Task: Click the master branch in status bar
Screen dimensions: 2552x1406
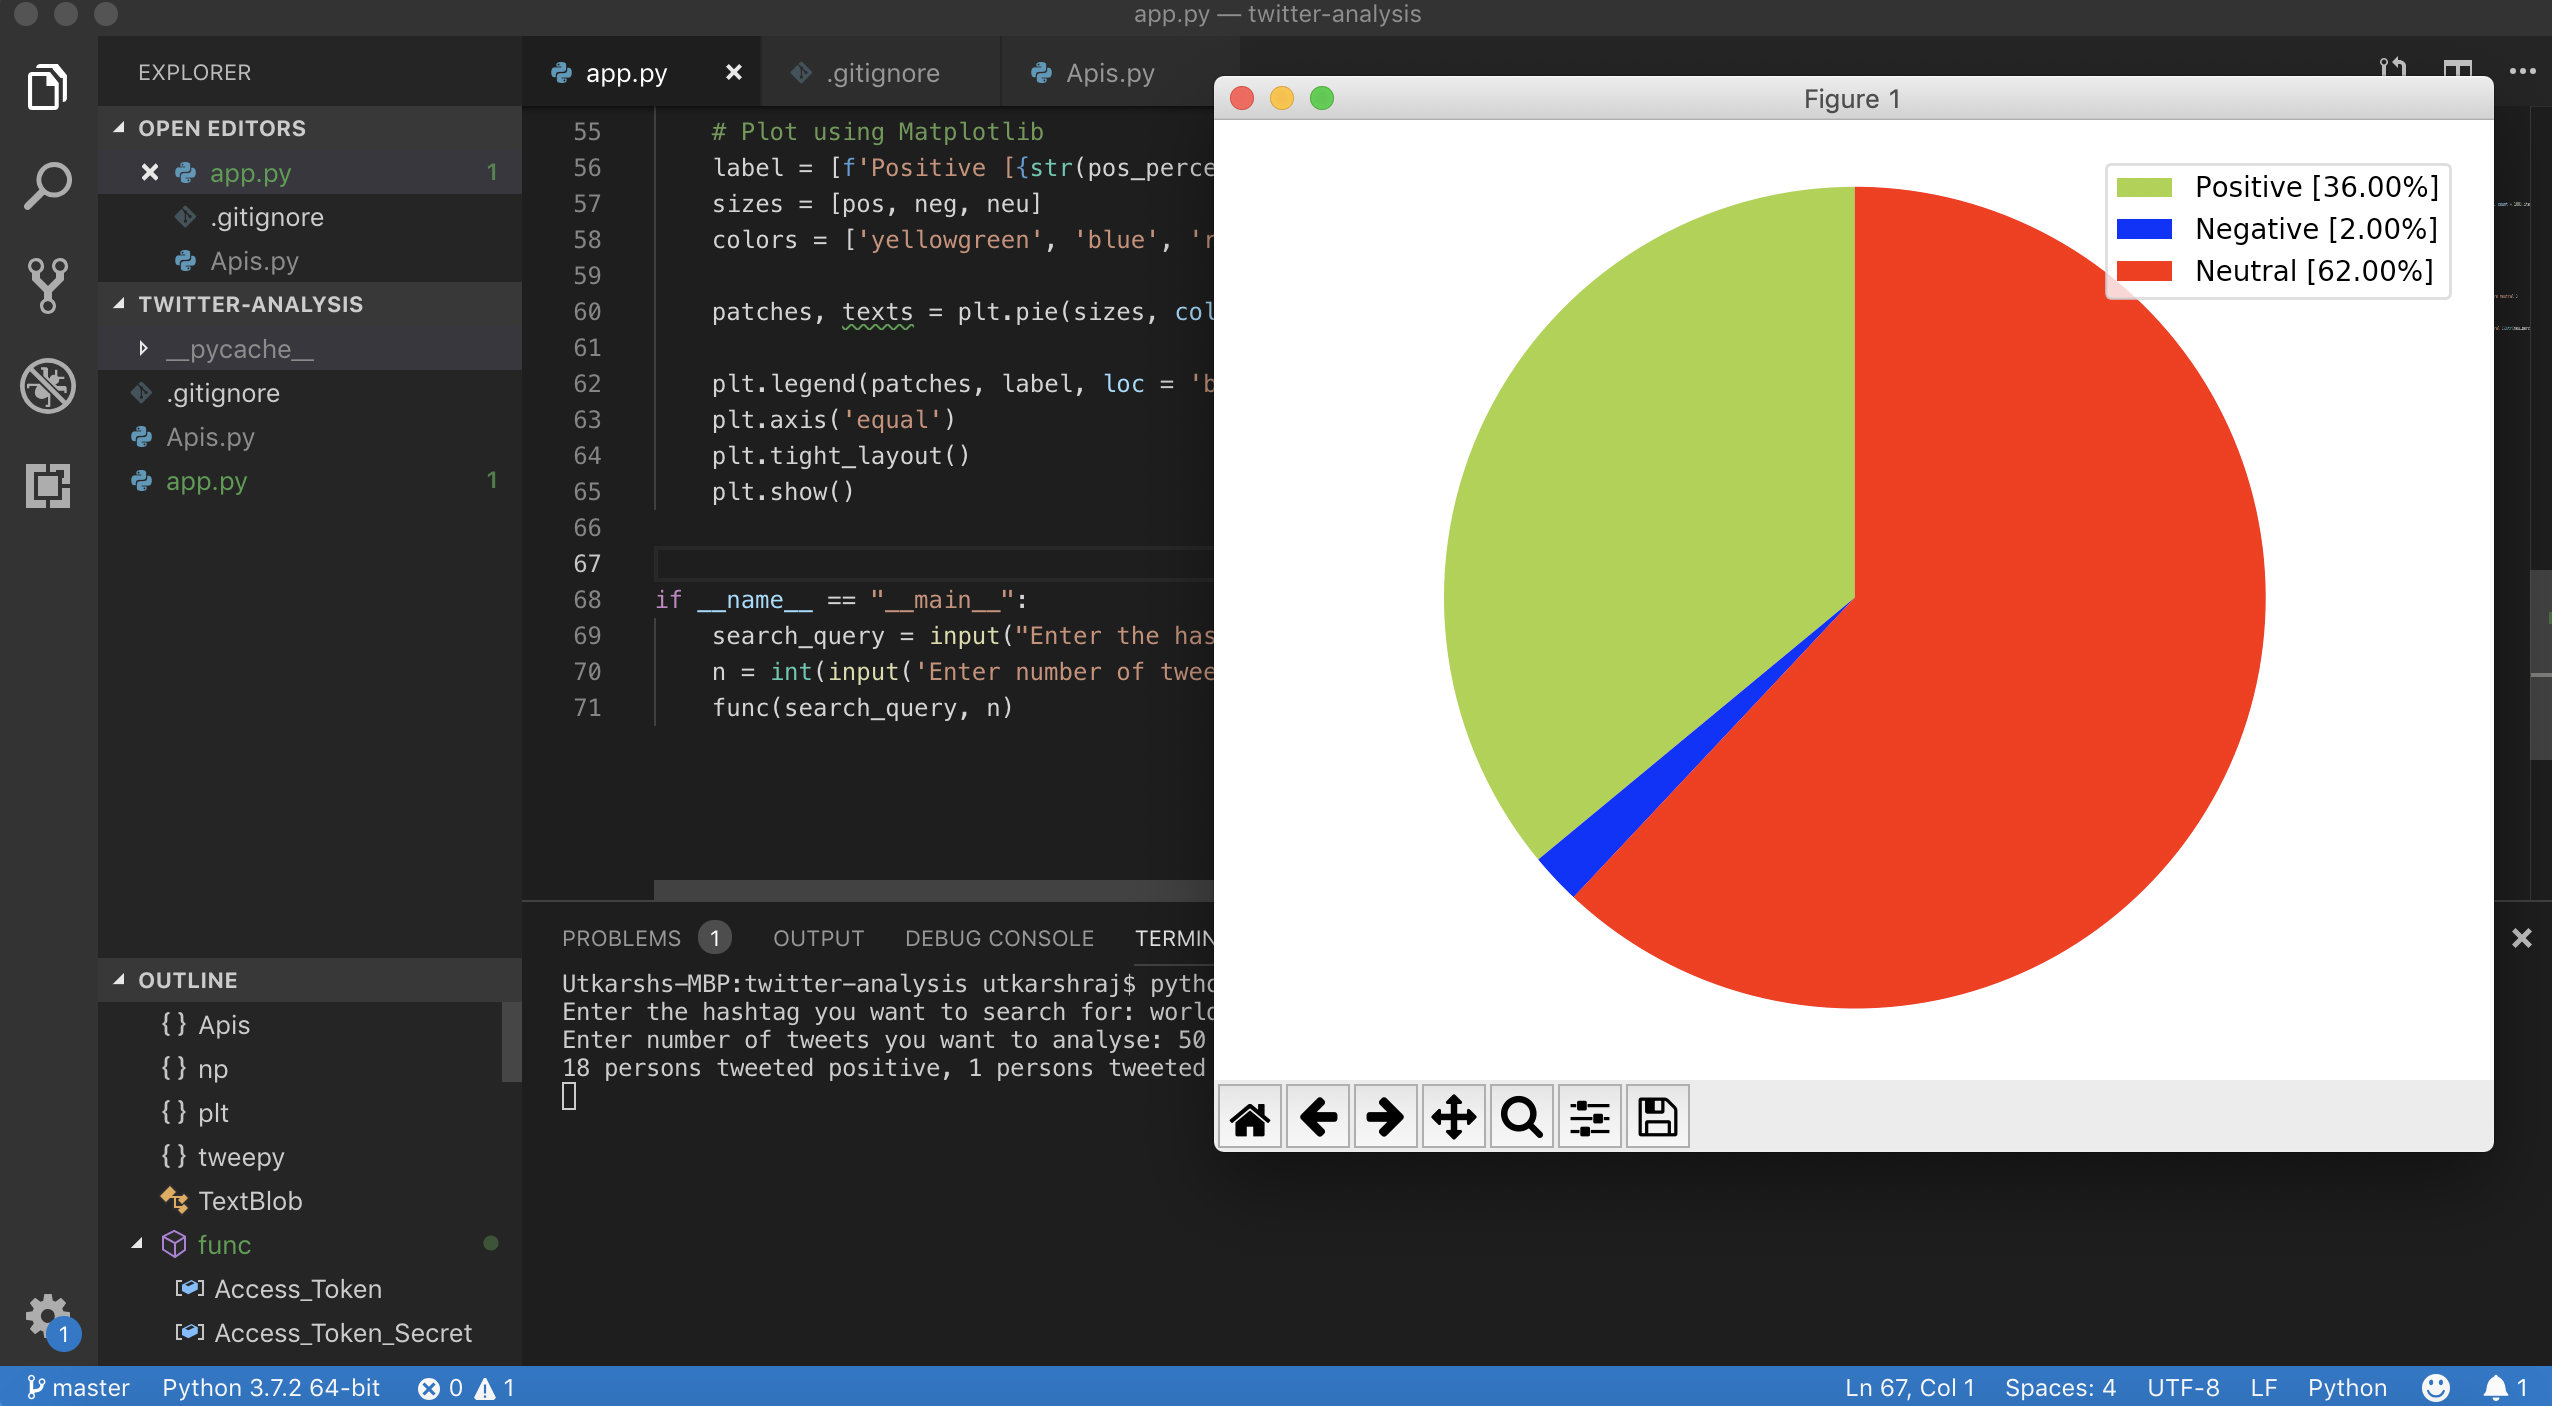Action: (78, 1387)
